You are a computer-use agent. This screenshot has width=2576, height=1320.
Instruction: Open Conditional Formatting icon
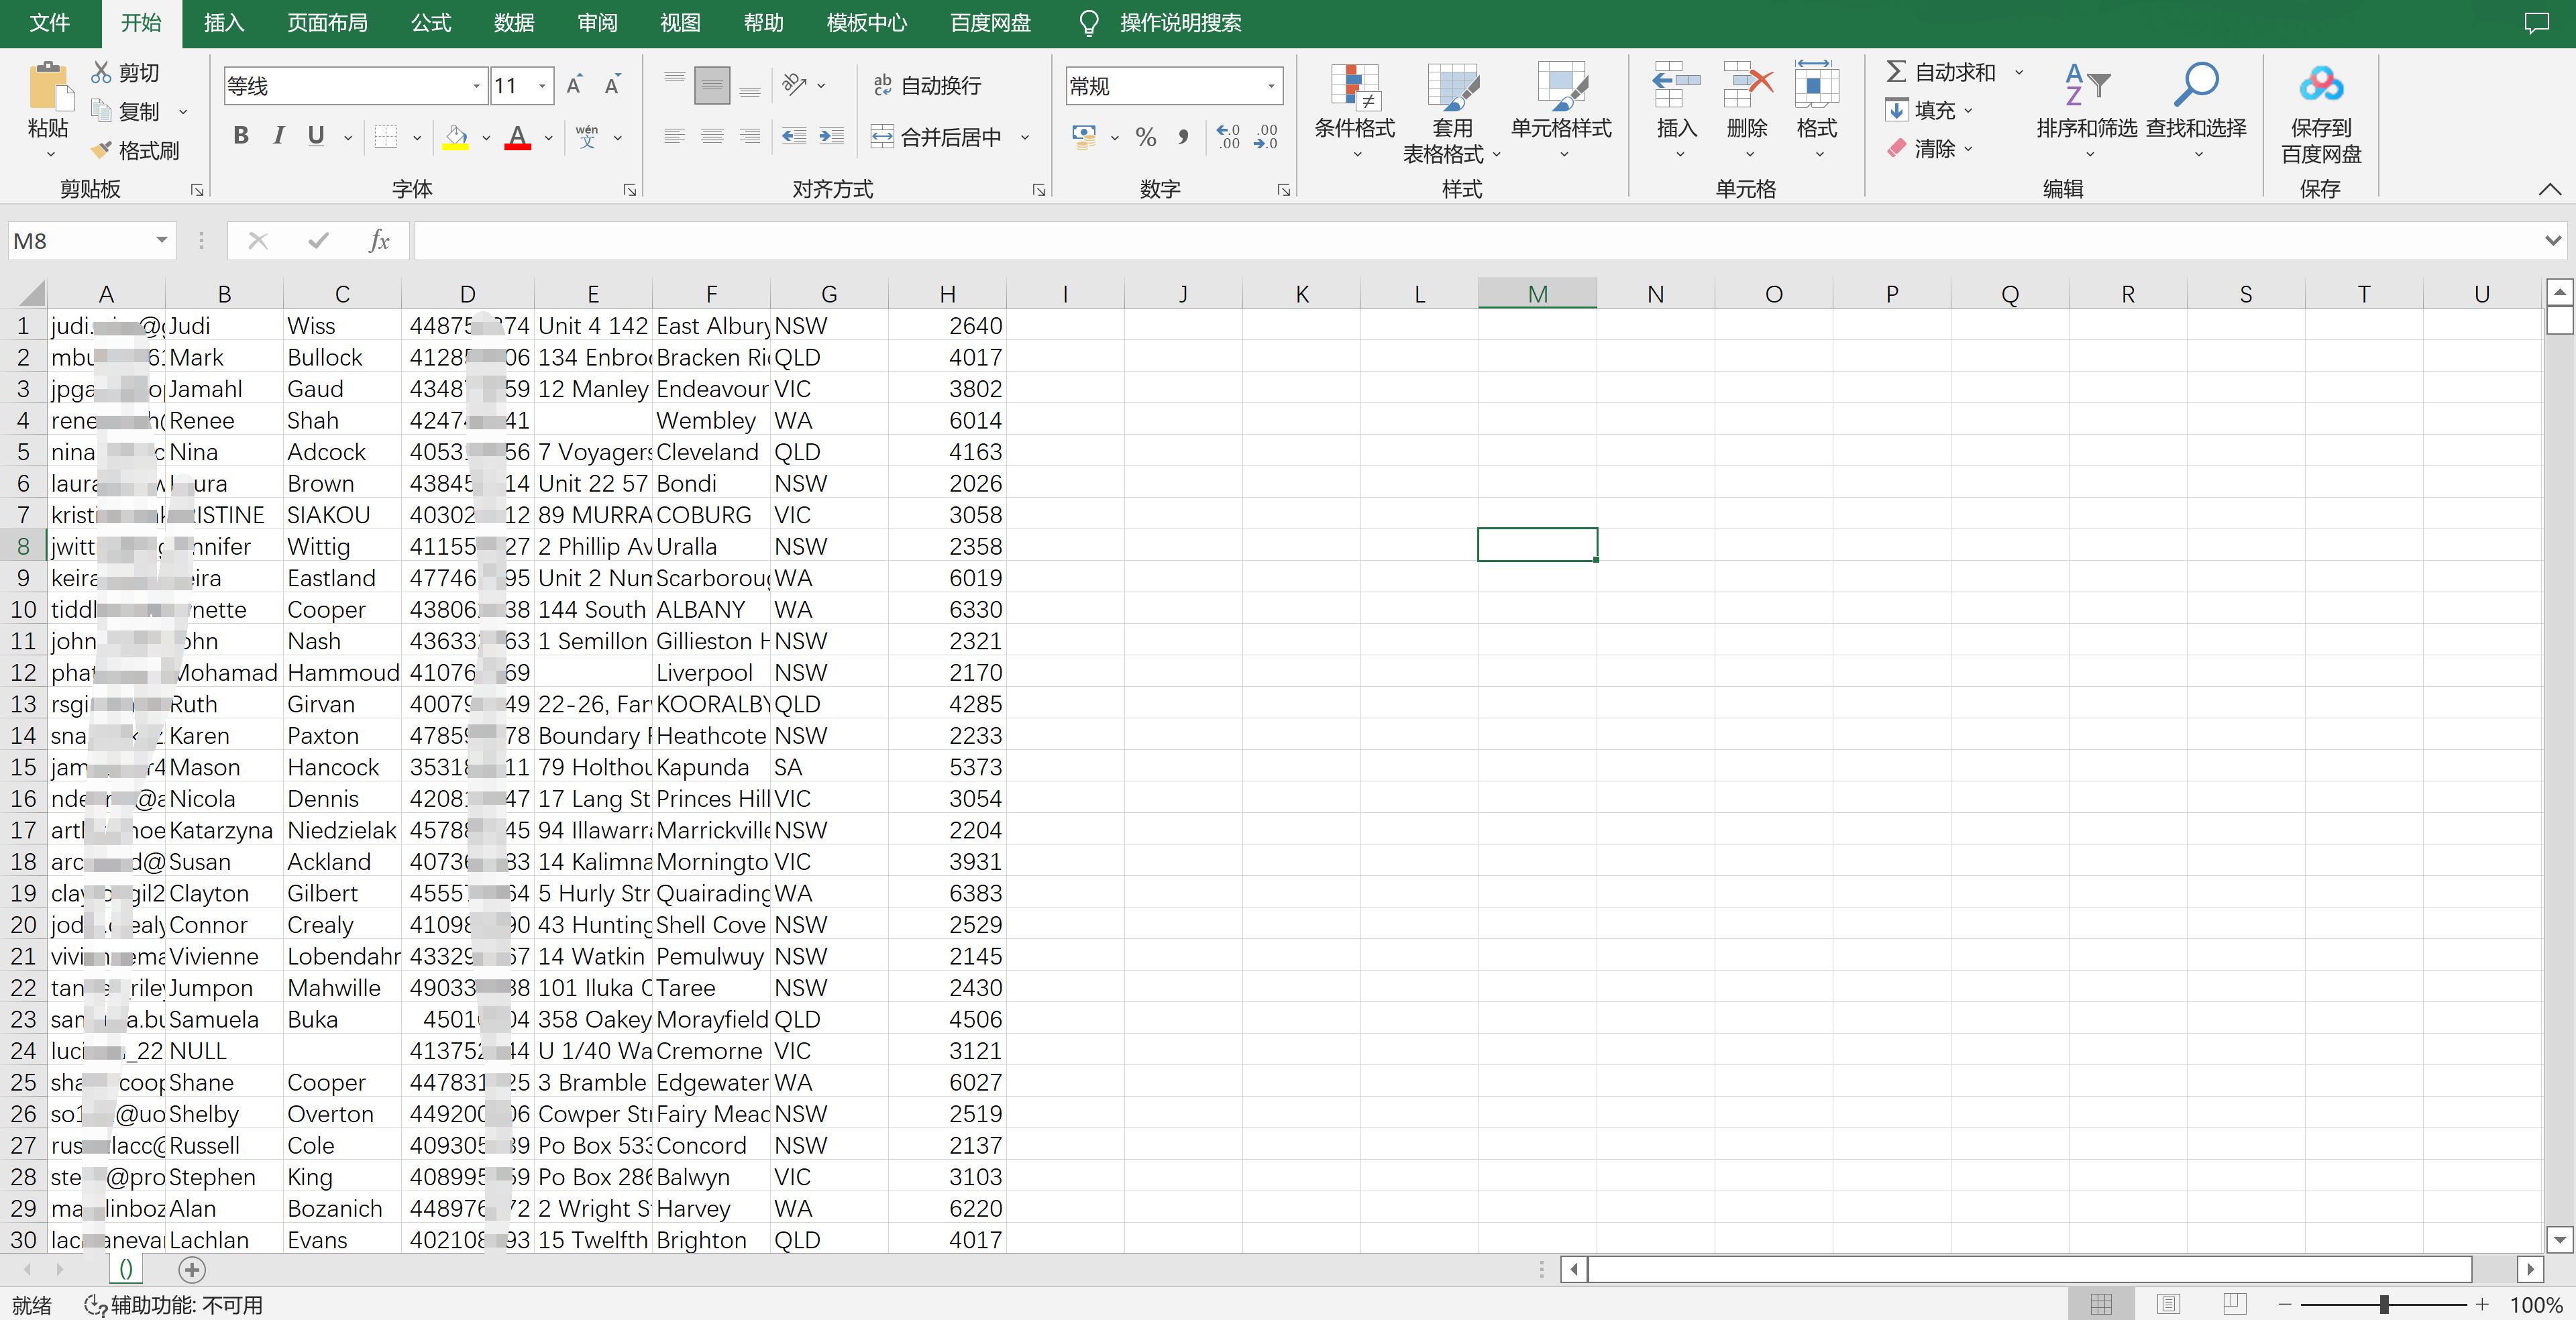(1355, 86)
